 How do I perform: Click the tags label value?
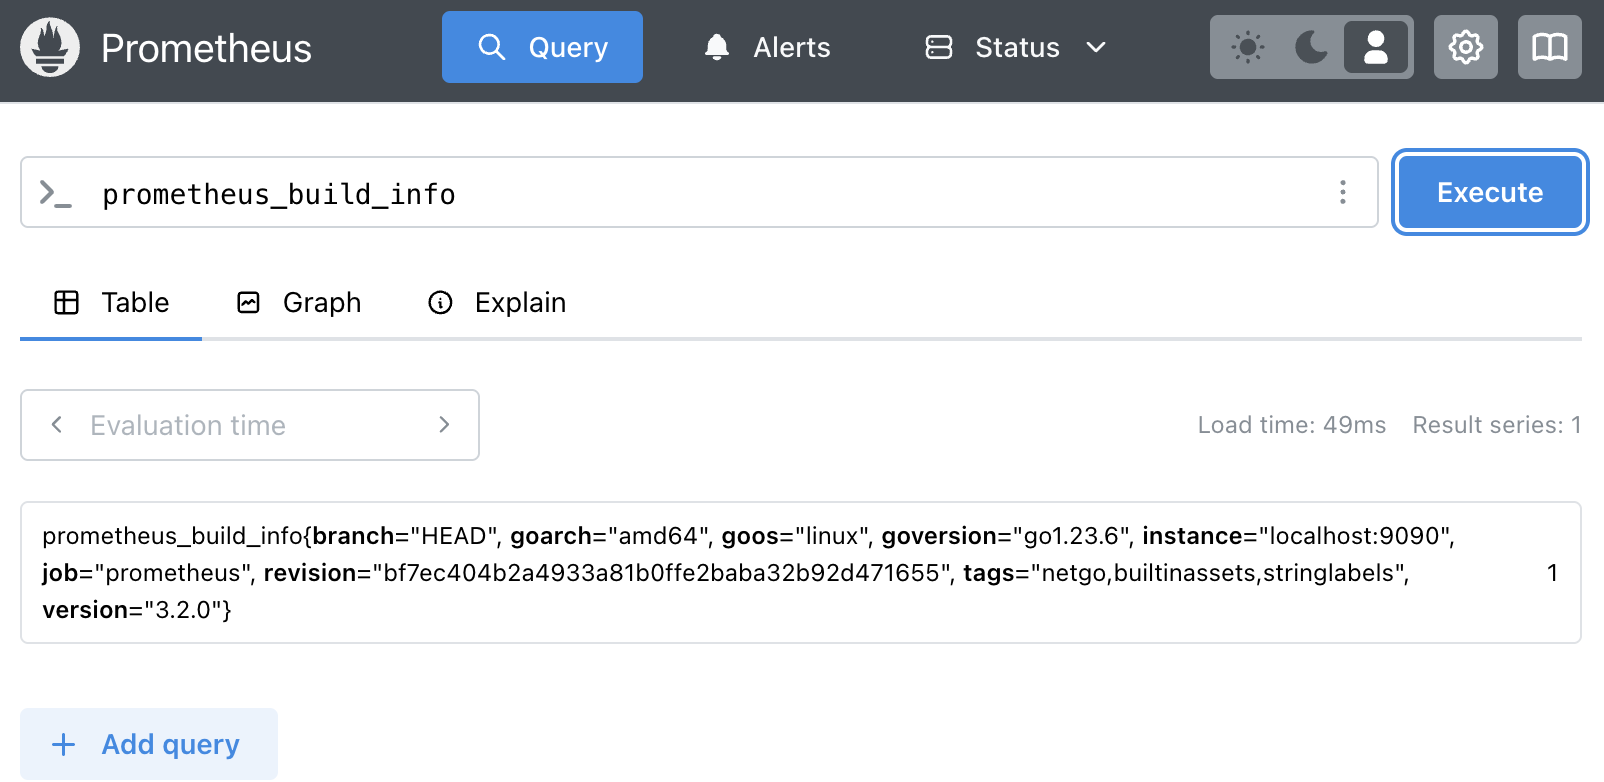point(1216,573)
